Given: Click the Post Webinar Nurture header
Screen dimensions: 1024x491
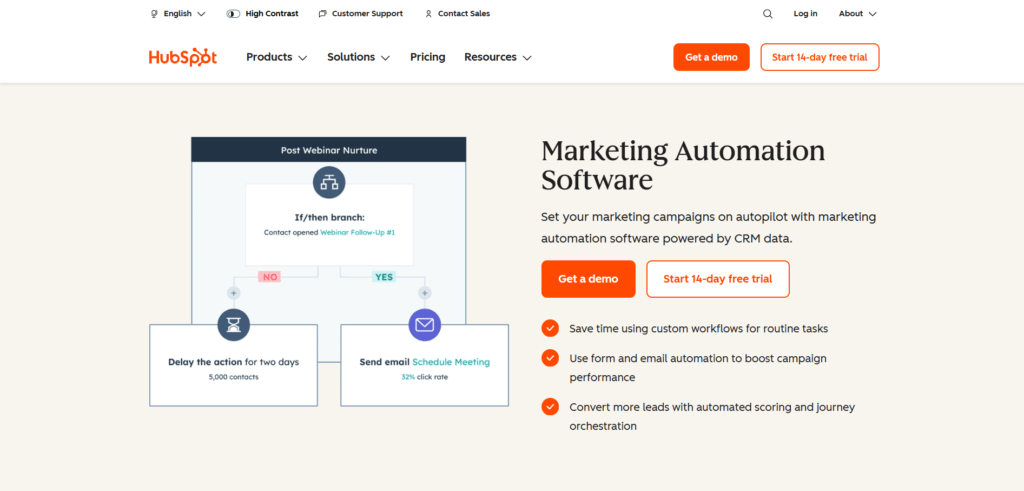Looking at the screenshot, I should tap(328, 150).
